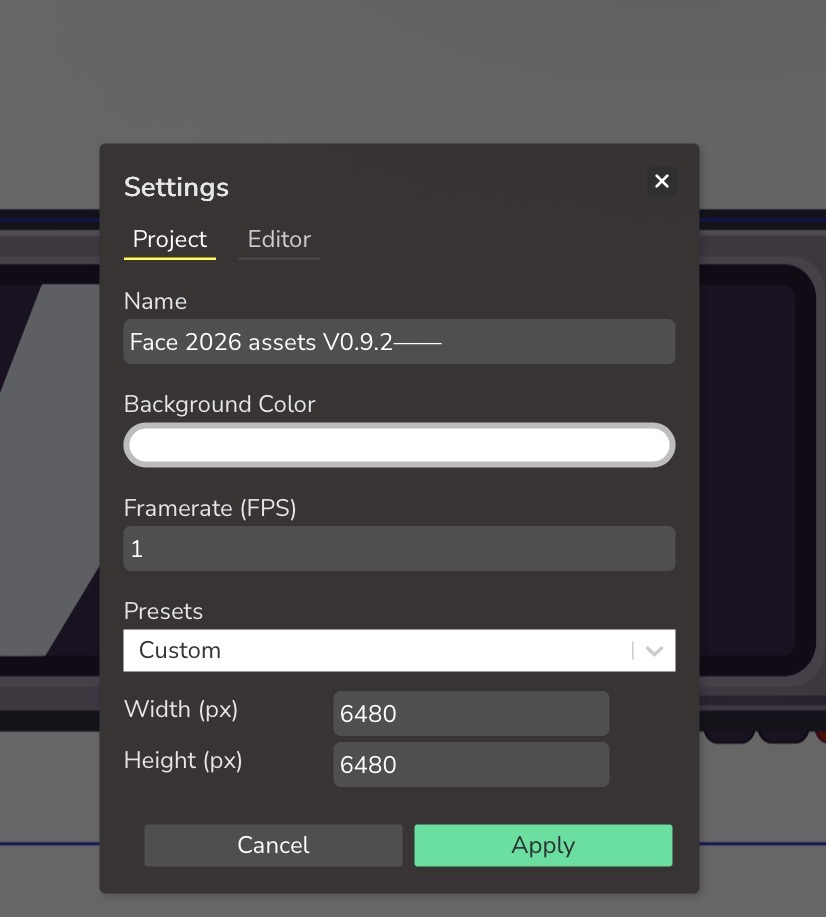Screen dimensions: 826x917
Task: Click the dimmed canvas above the dialog
Action: pos(400,70)
